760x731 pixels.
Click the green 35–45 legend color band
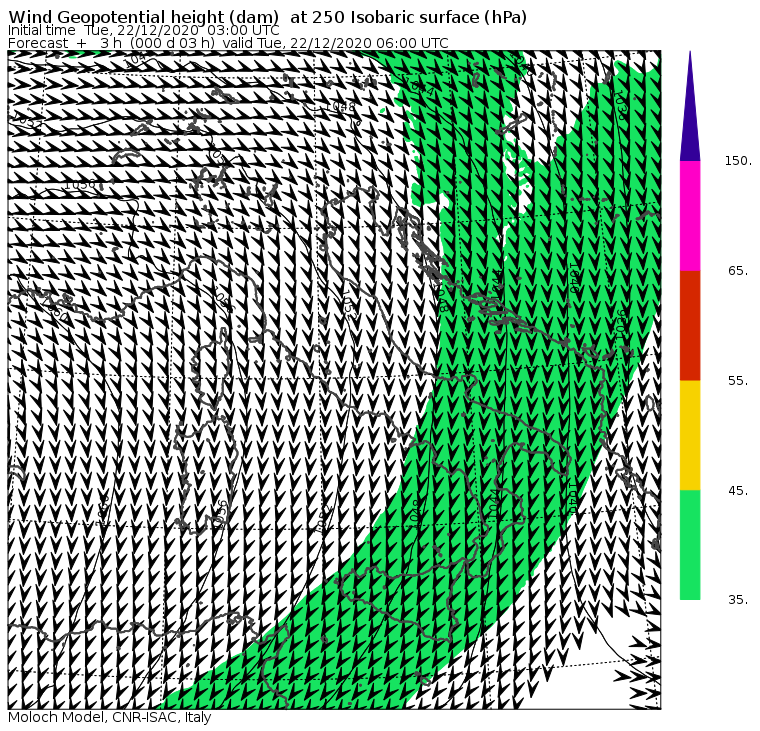tap(690, 545)
